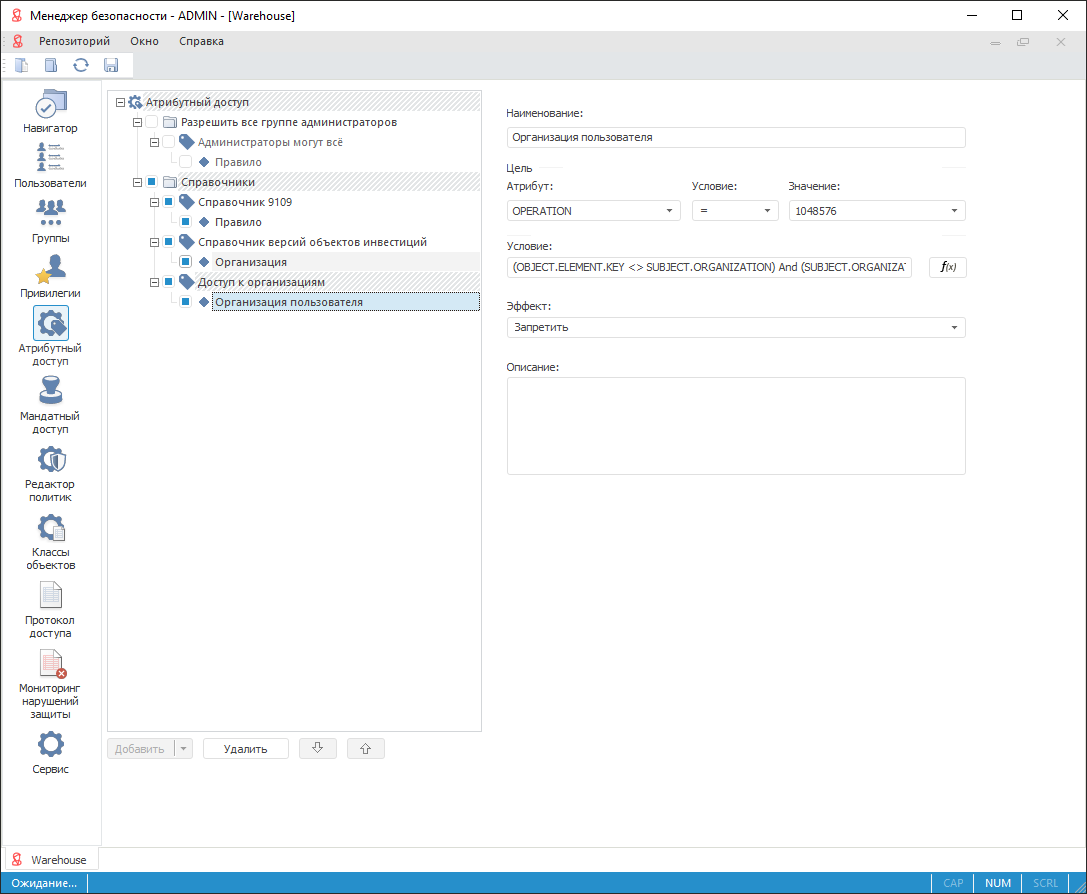Screen dimensions: 1087x894
Task: Click the Удалить button
Action: click(245, 749)
